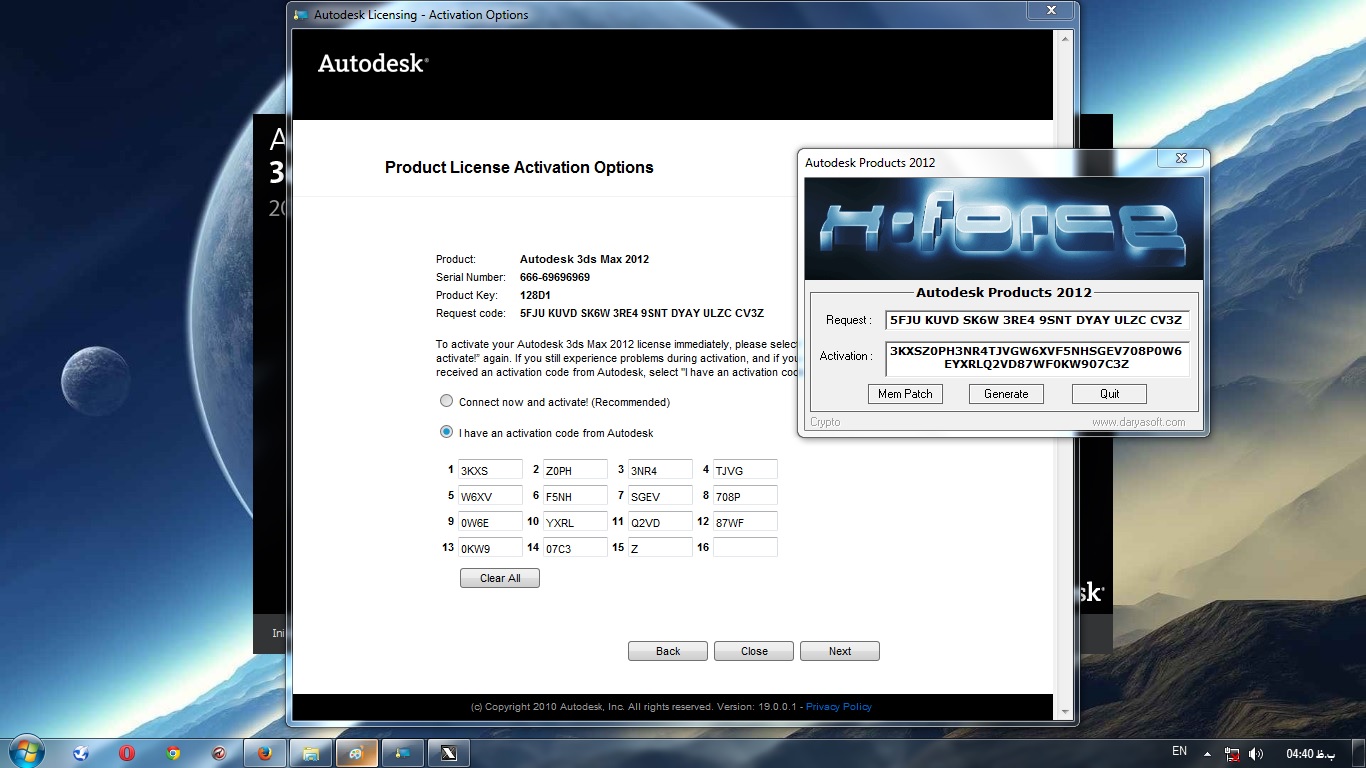Click the Close button beside Back

754,651
